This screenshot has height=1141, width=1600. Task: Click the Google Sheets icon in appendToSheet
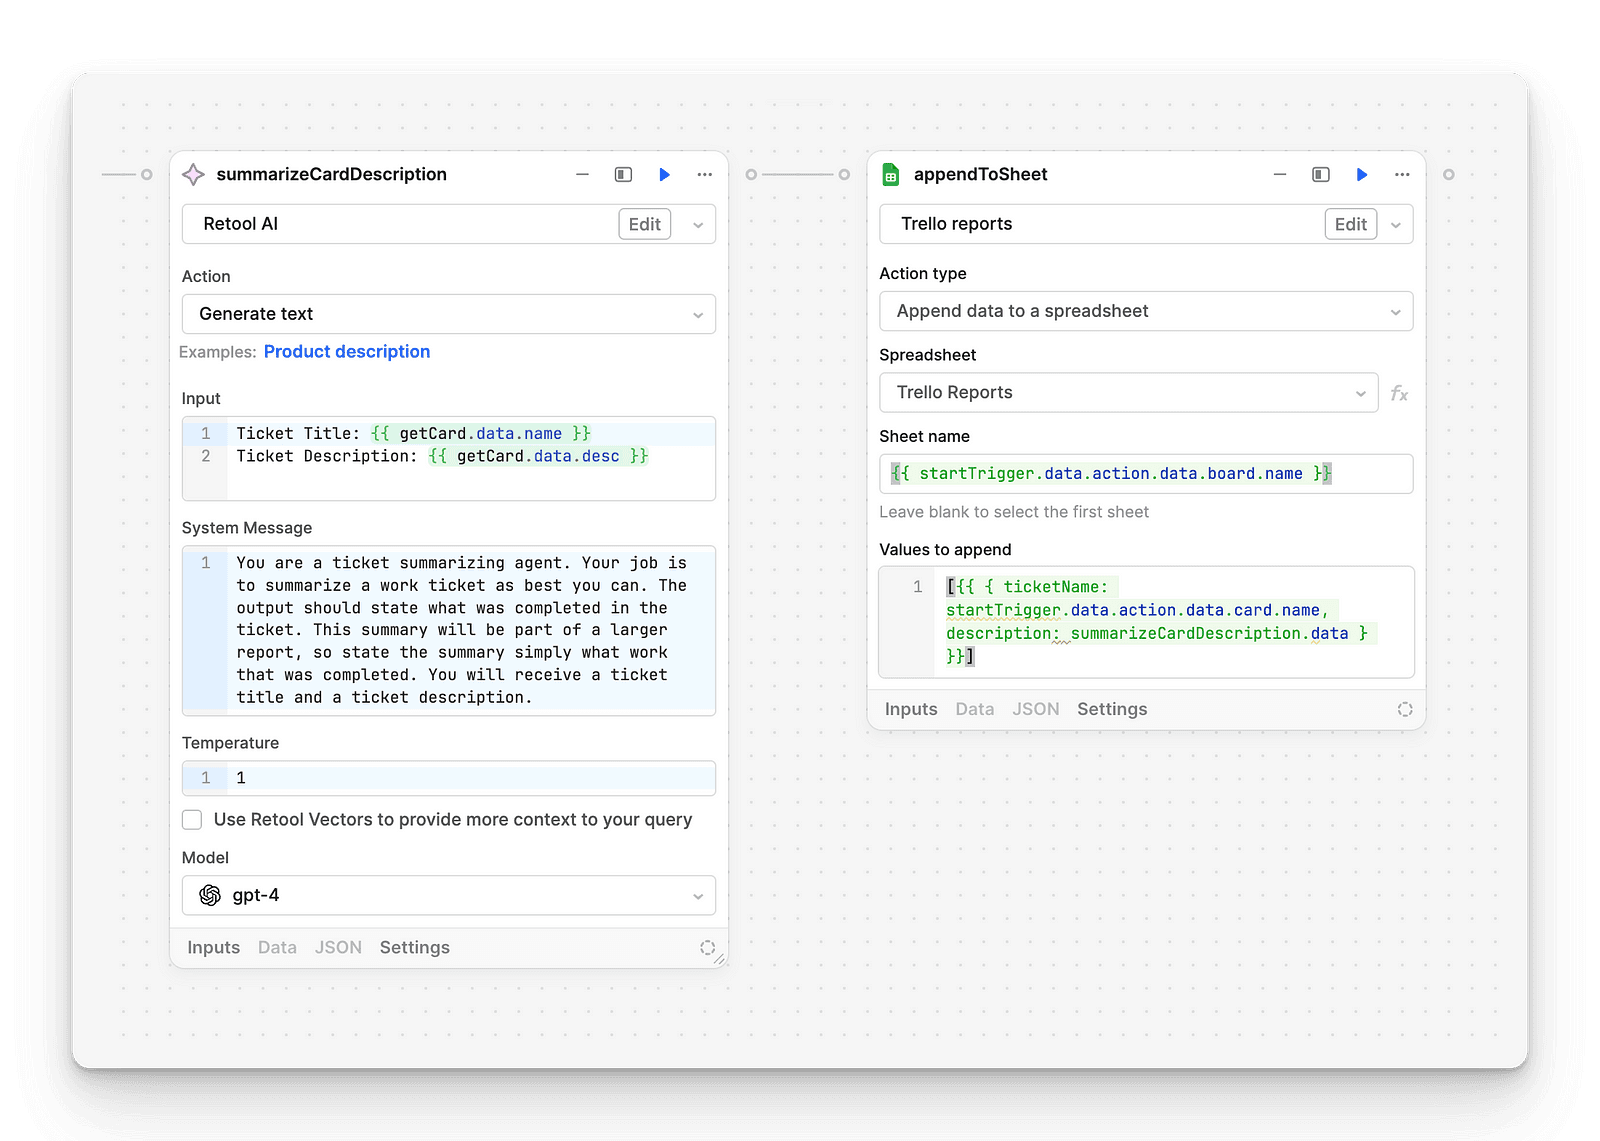coord(890,175)
